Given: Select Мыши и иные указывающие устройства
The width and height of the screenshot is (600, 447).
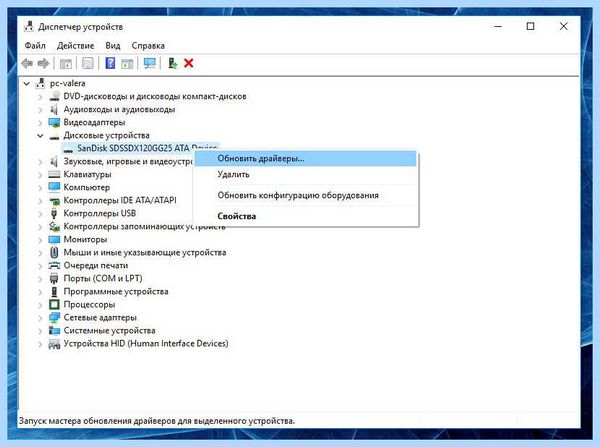Looking at the screenshot, I should (145, 253).
